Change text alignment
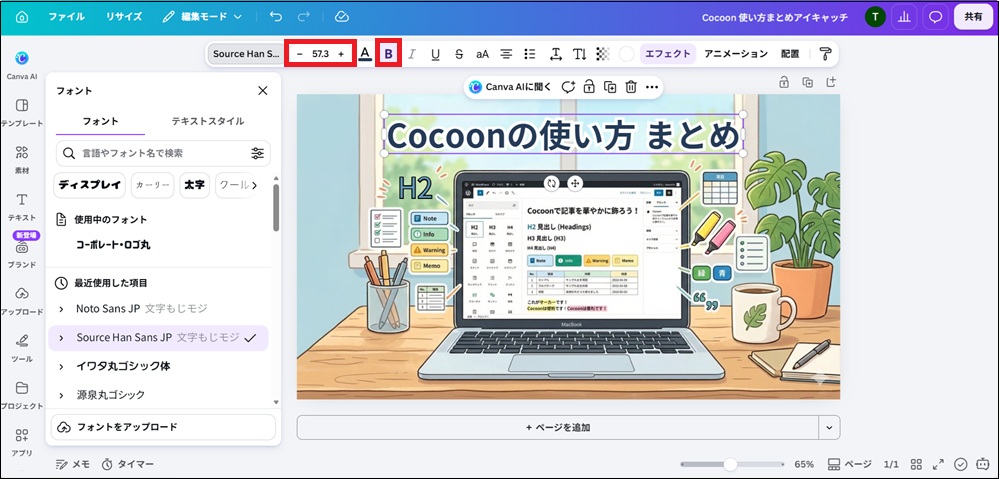 tap(506, 54)
